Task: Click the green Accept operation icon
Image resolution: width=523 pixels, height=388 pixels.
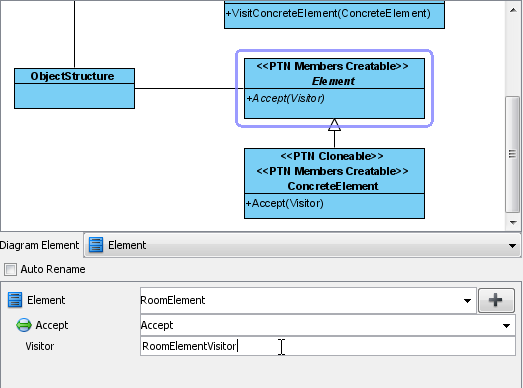Action: (24, 325)
